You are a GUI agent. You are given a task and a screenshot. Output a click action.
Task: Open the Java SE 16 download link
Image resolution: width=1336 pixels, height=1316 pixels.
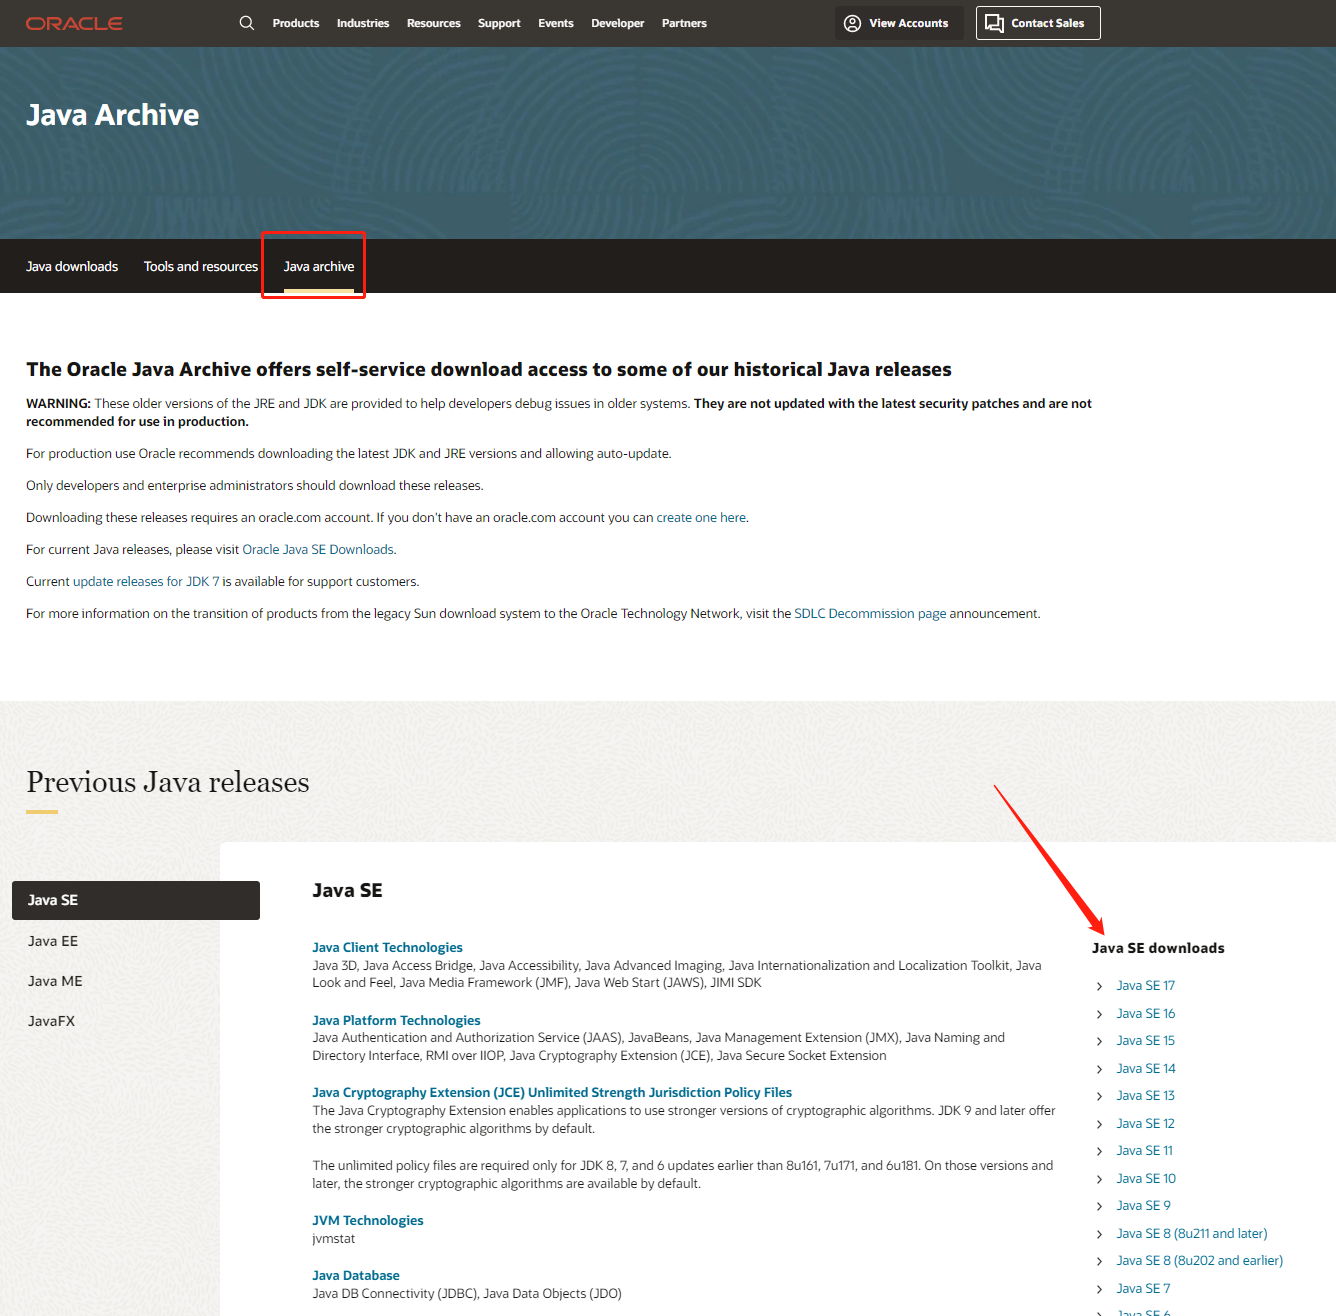pos(1146,1013)
